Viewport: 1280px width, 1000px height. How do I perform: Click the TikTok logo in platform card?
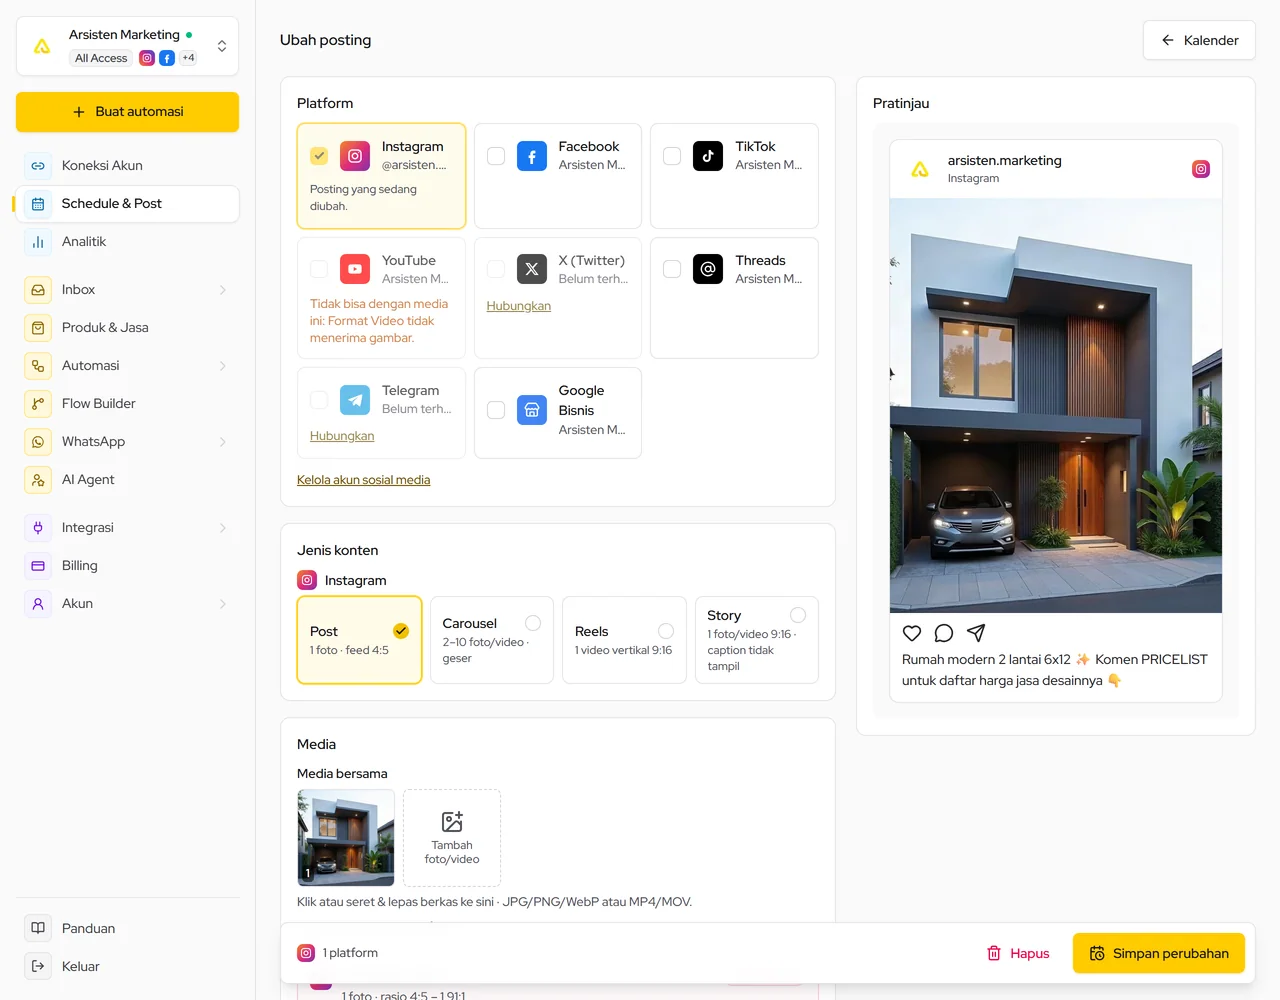tap(708, 156)
